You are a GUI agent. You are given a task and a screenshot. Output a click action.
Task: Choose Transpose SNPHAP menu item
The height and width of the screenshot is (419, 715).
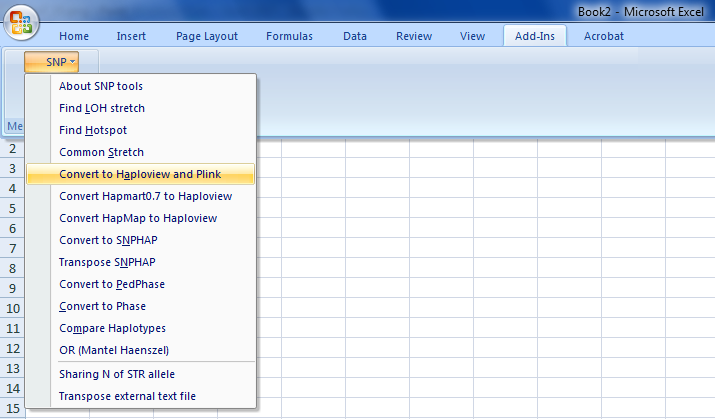click(x=107, y=262)
